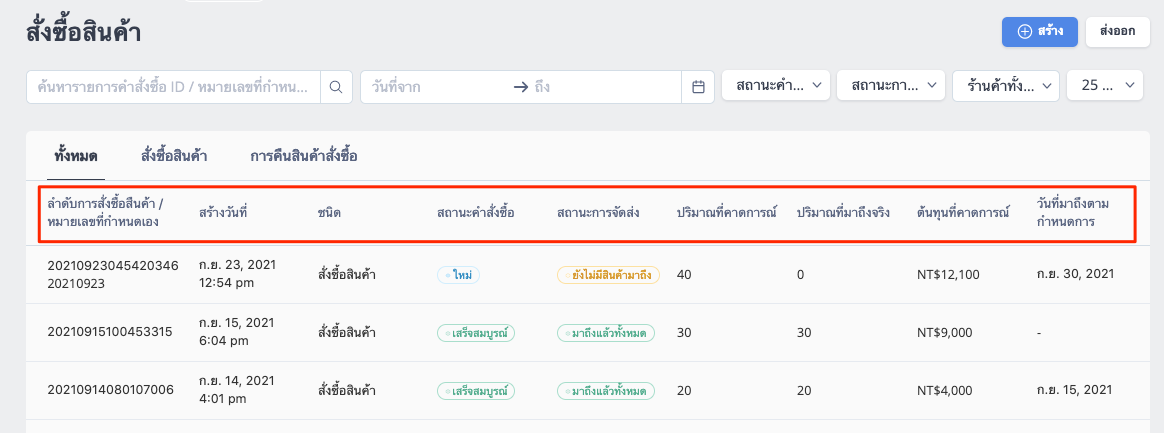Screen dimensions: 1164x433
Task: Click the custom number 20210923
Action: pyautogui.click(x=76, y=284)
